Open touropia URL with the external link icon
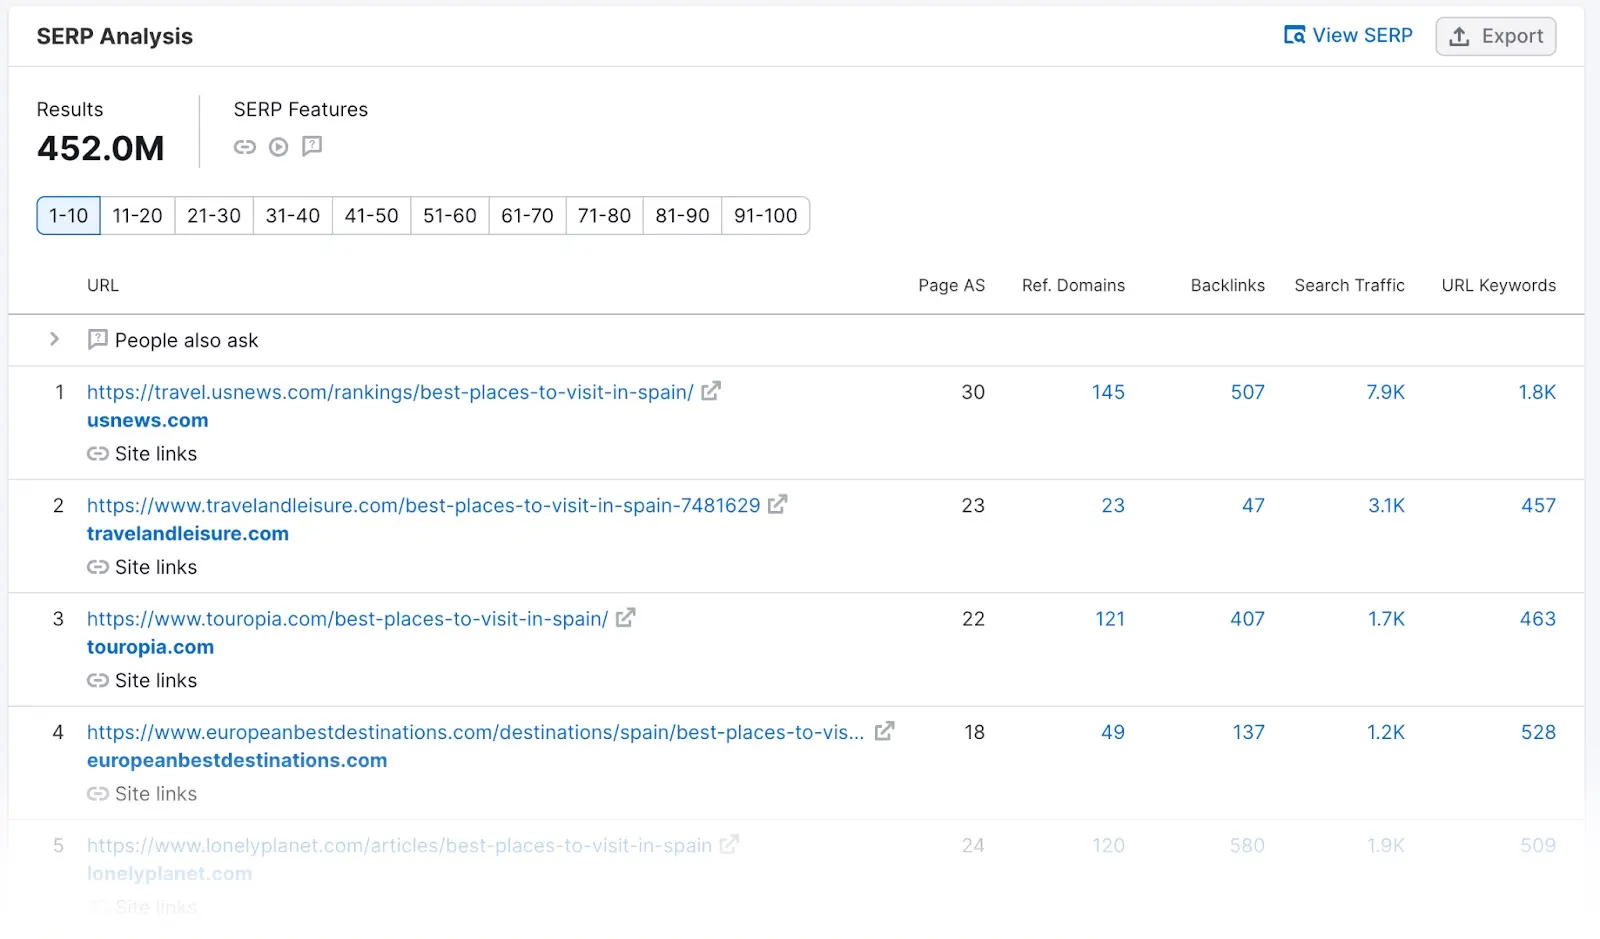The width and height of the screenshot is (1600, 939). [x=625, y=618]
